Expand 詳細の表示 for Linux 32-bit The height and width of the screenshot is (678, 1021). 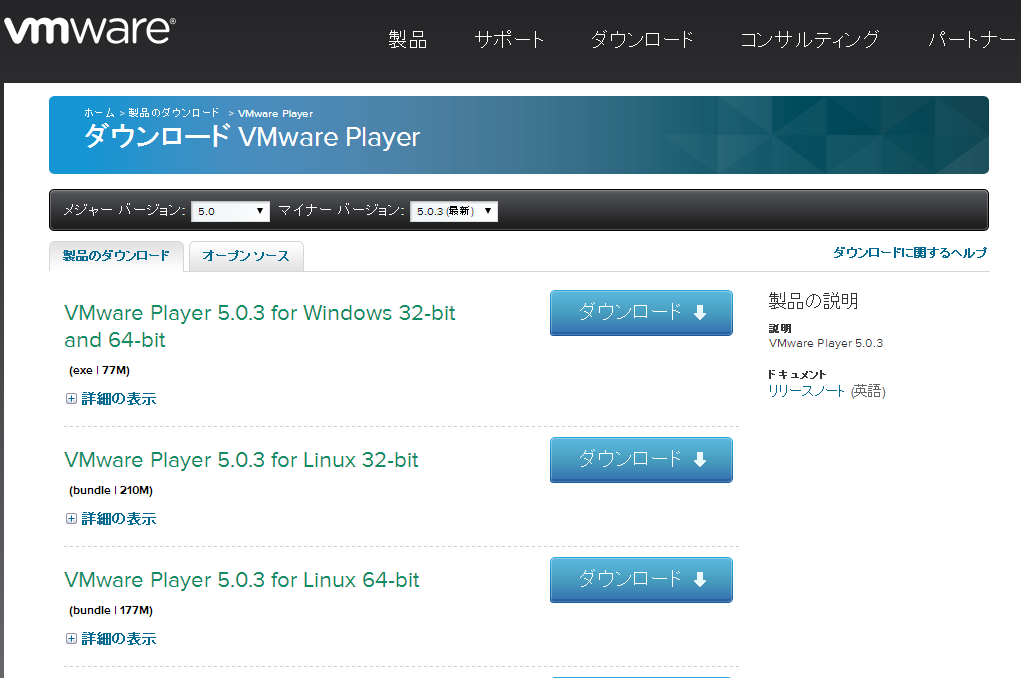click(111, 518)
